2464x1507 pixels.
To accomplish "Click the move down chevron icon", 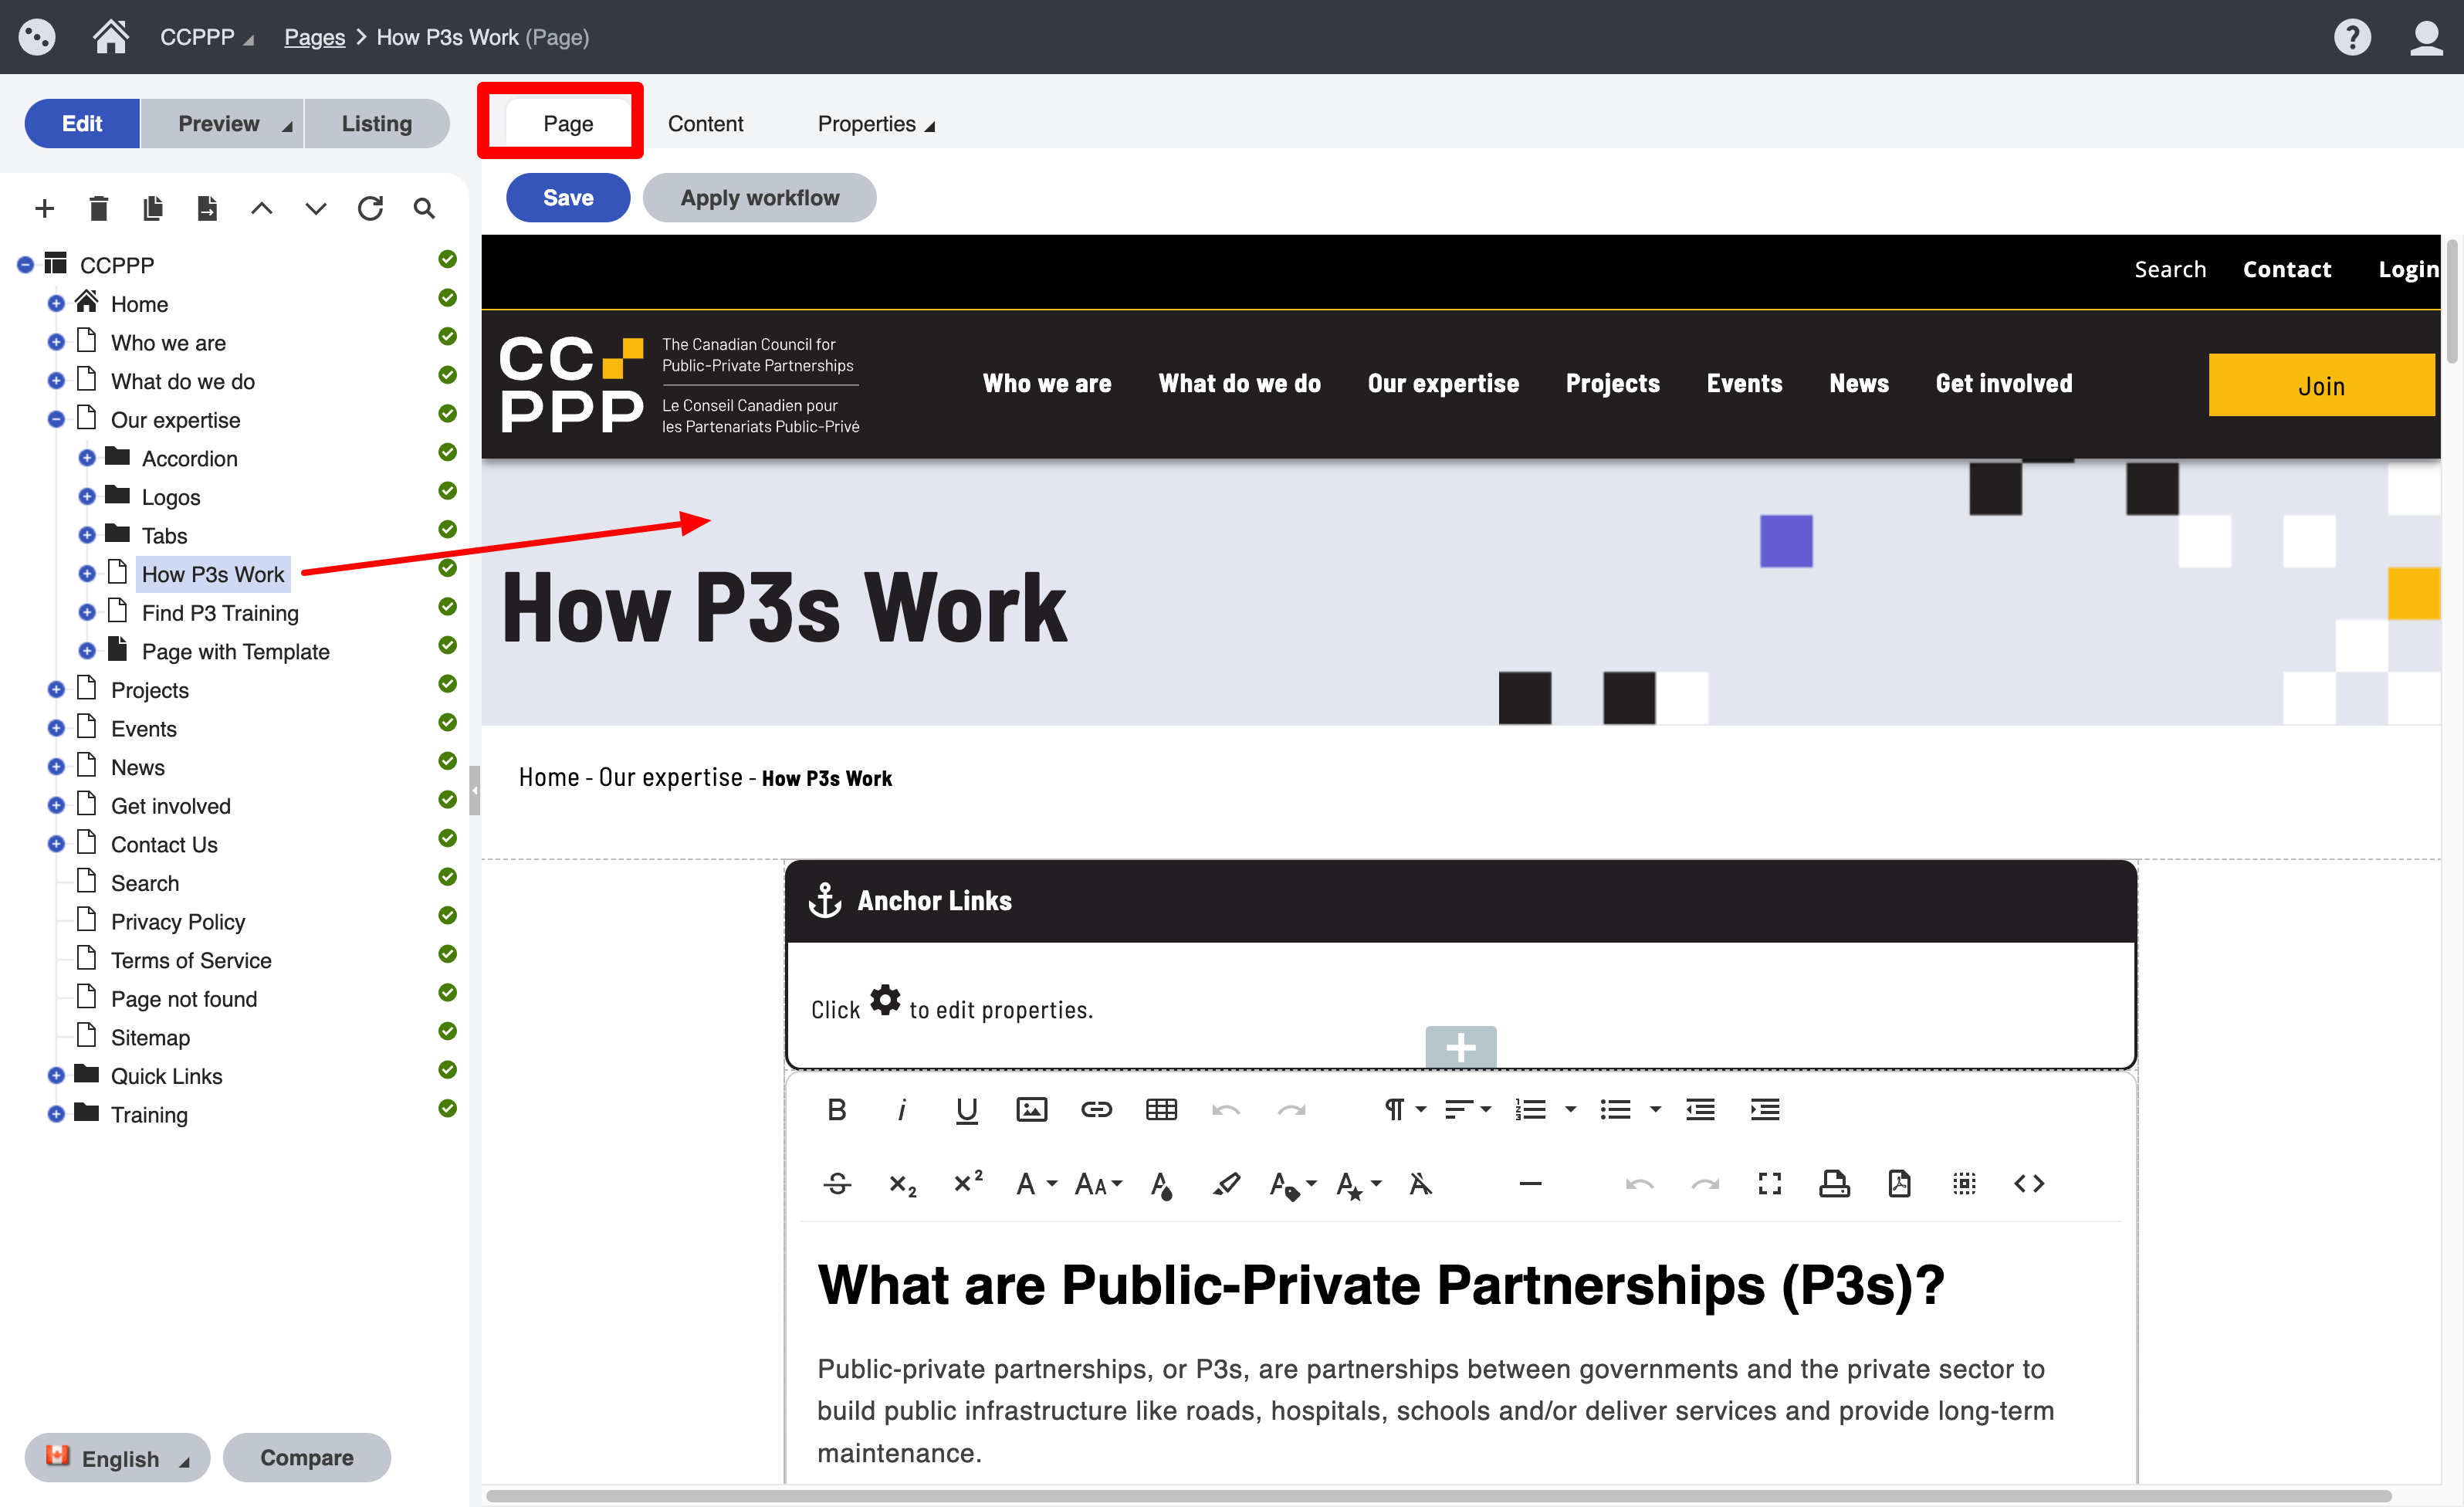I will click(x=316, y=208).
